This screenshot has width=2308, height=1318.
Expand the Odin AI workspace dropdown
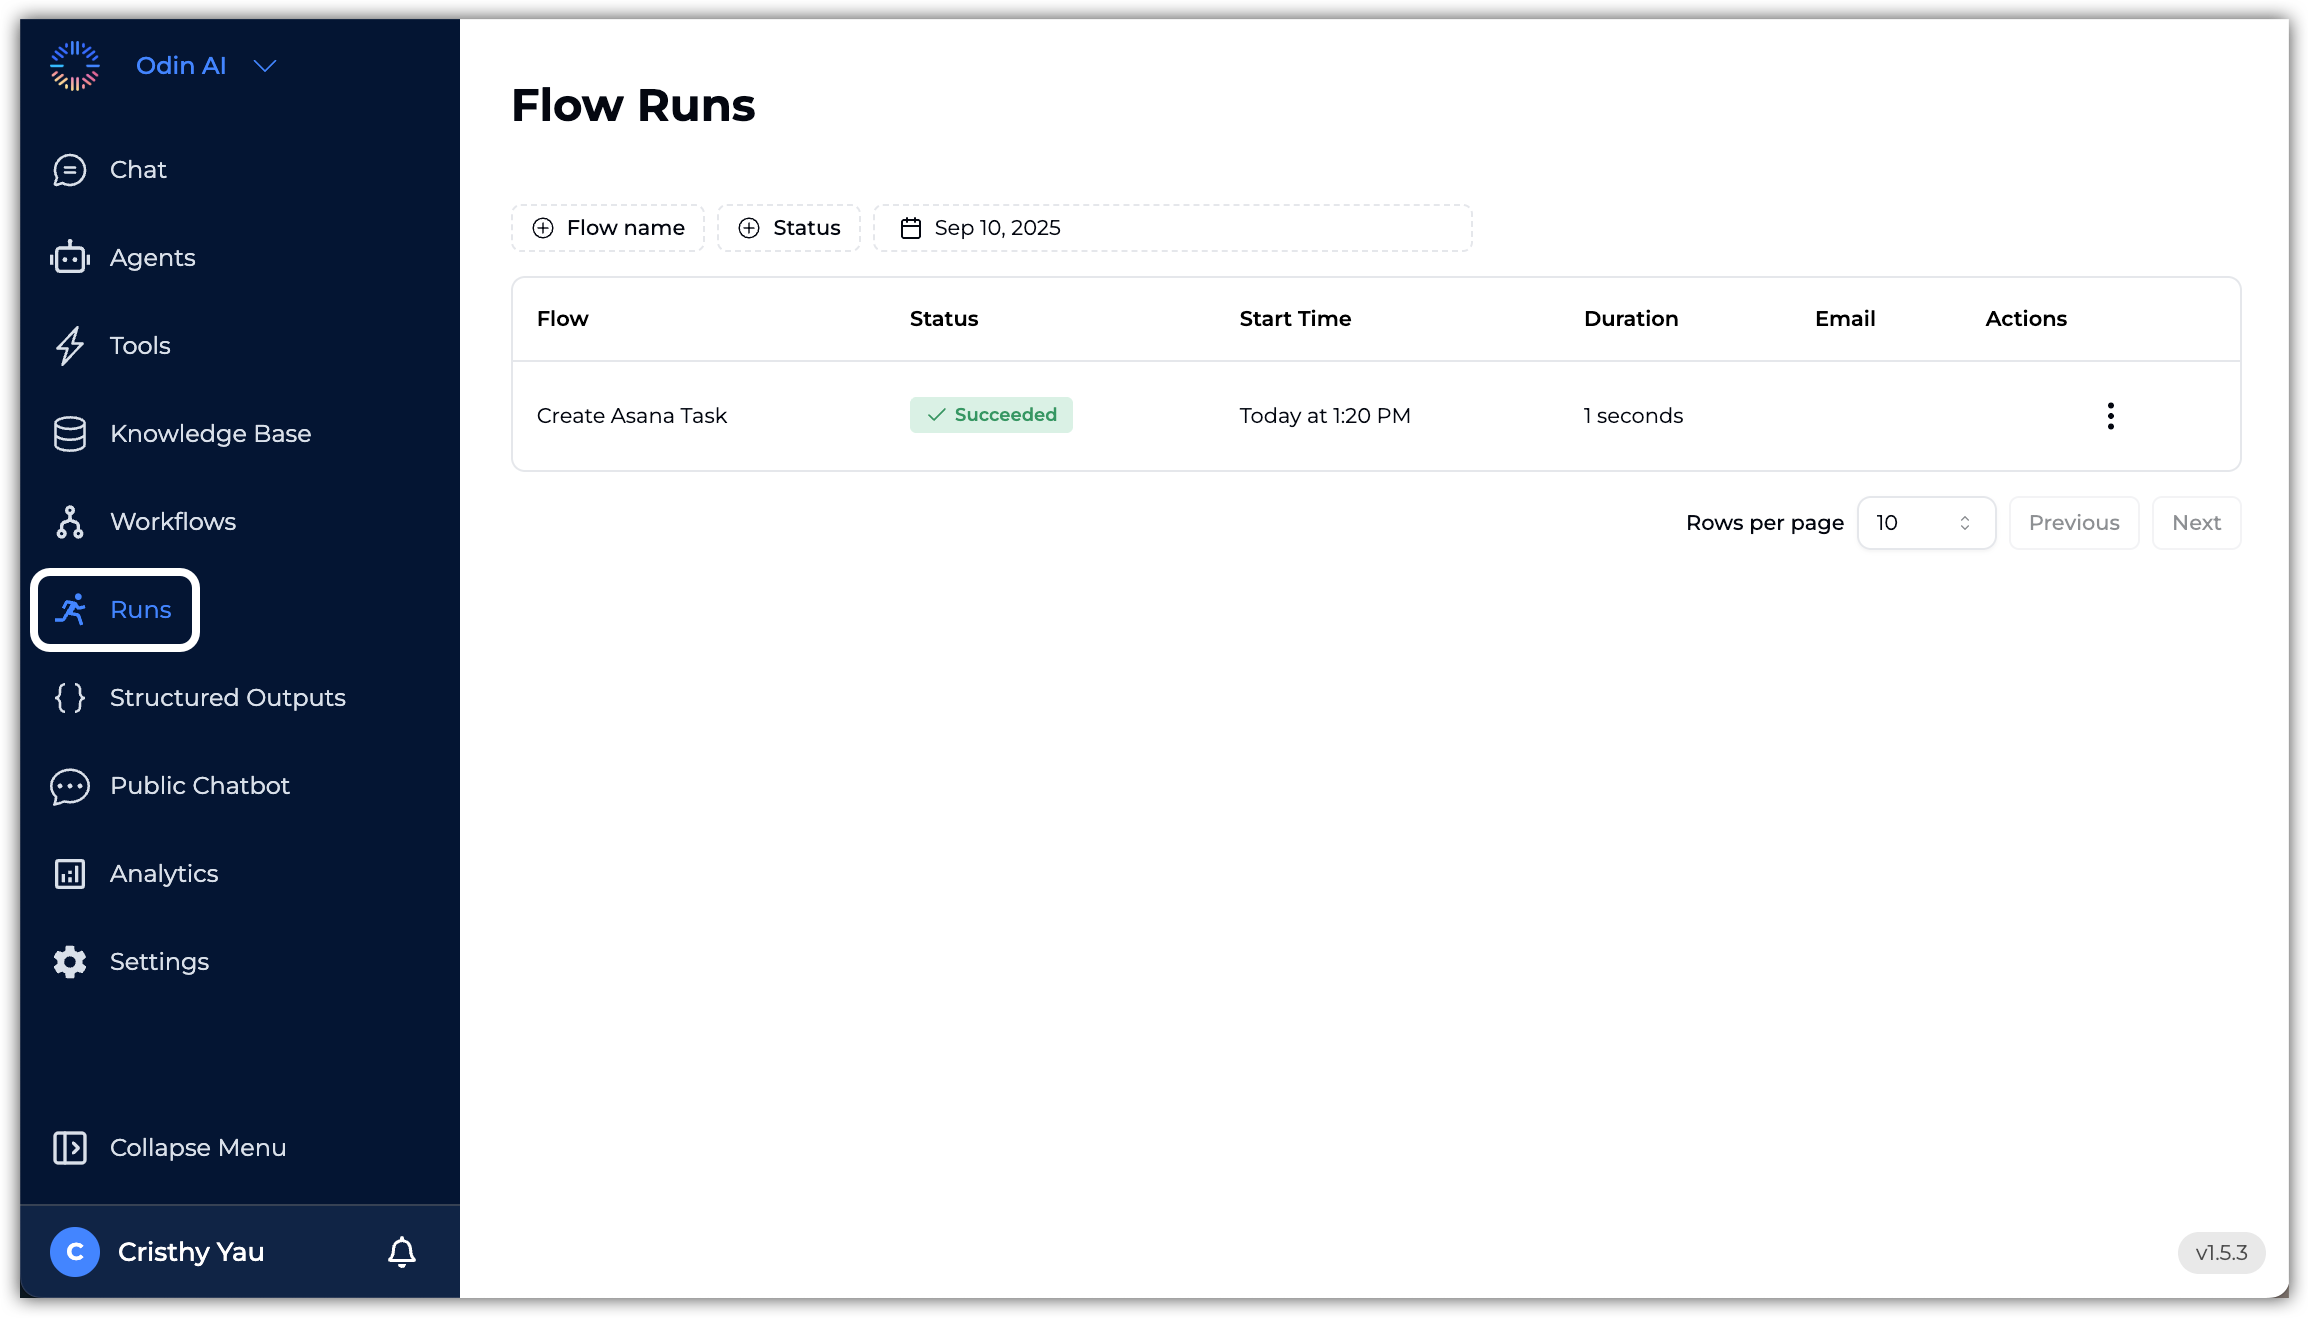[265, 66]
